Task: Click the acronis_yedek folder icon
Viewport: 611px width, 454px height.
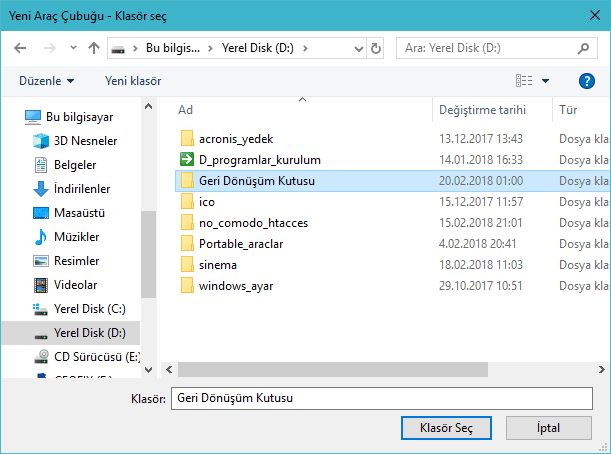Action: point(187,138)
